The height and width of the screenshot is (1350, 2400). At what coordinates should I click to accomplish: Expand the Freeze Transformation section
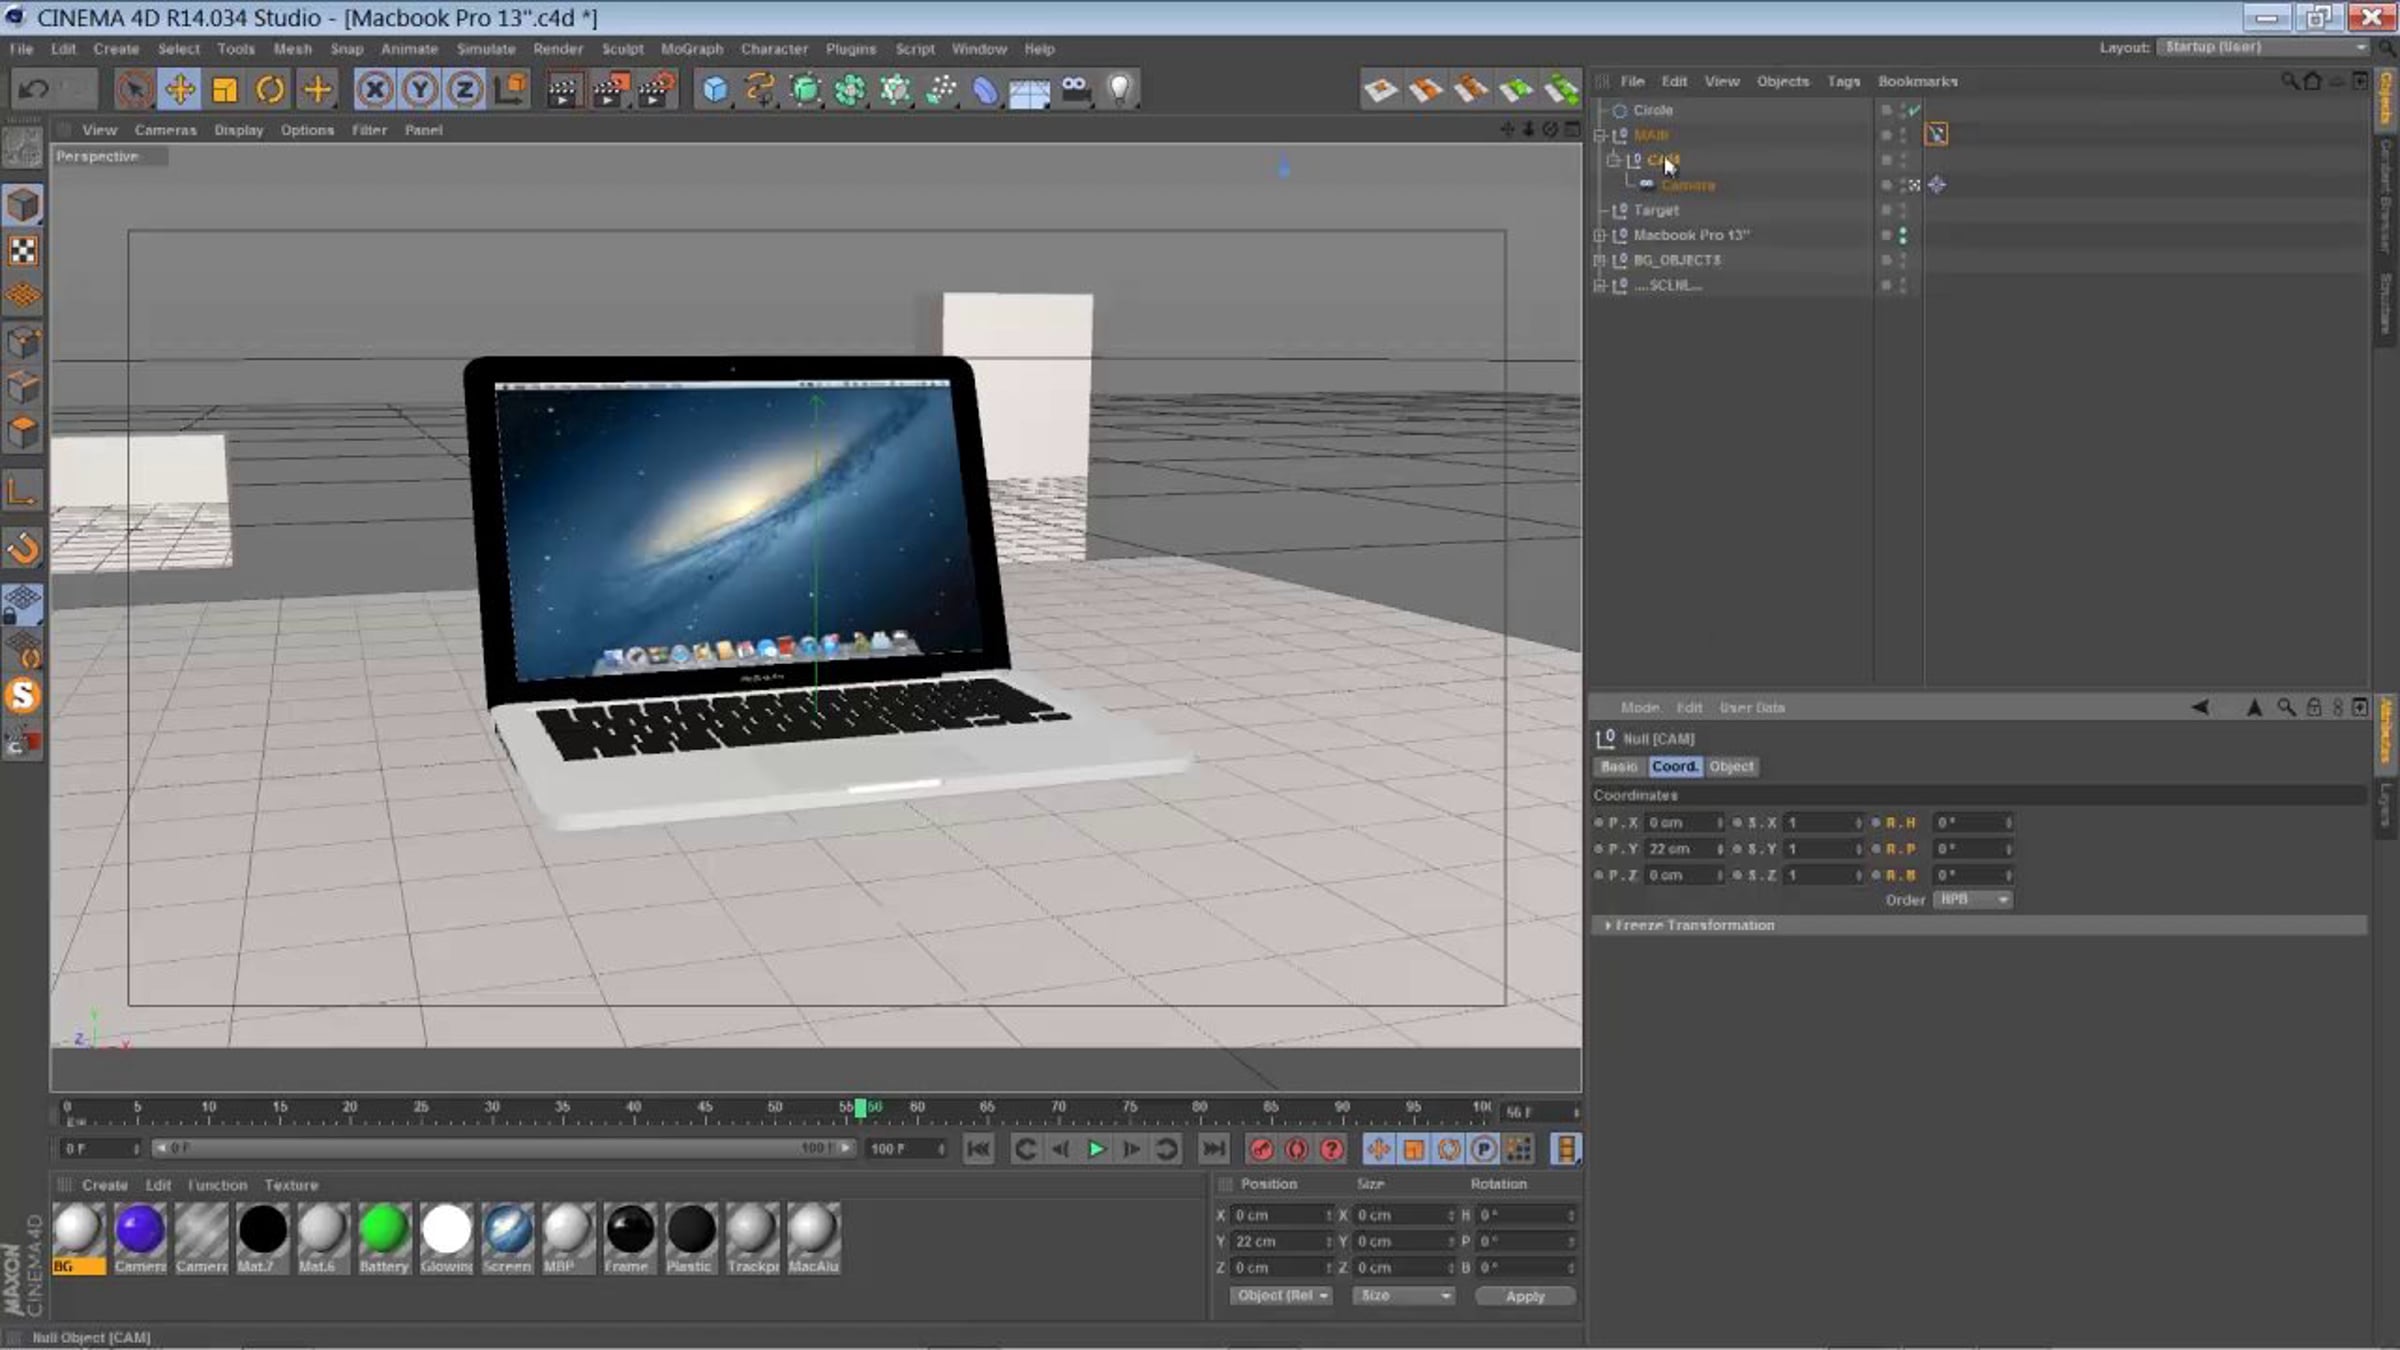click(x=1693, y=925)
